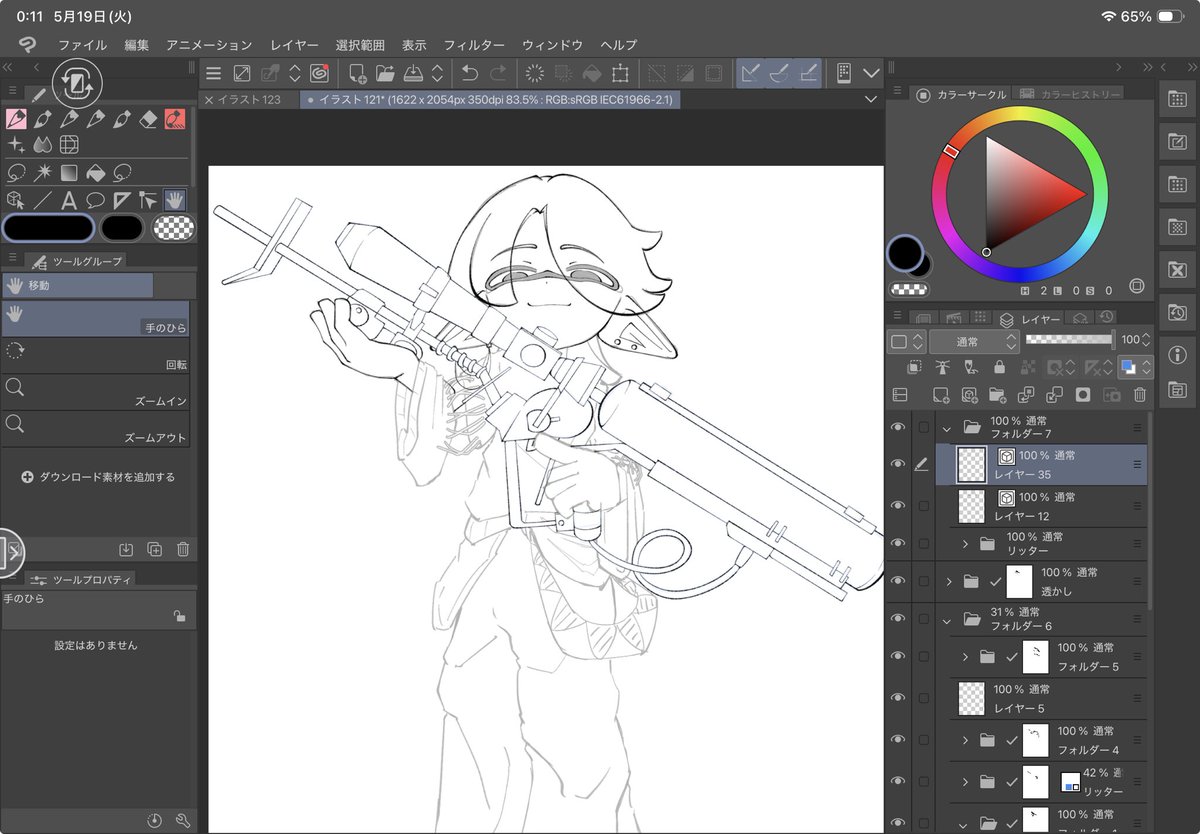The image size is (1200, 834).
Task: Select the Fill bucket tool
Action: [96, 172]
